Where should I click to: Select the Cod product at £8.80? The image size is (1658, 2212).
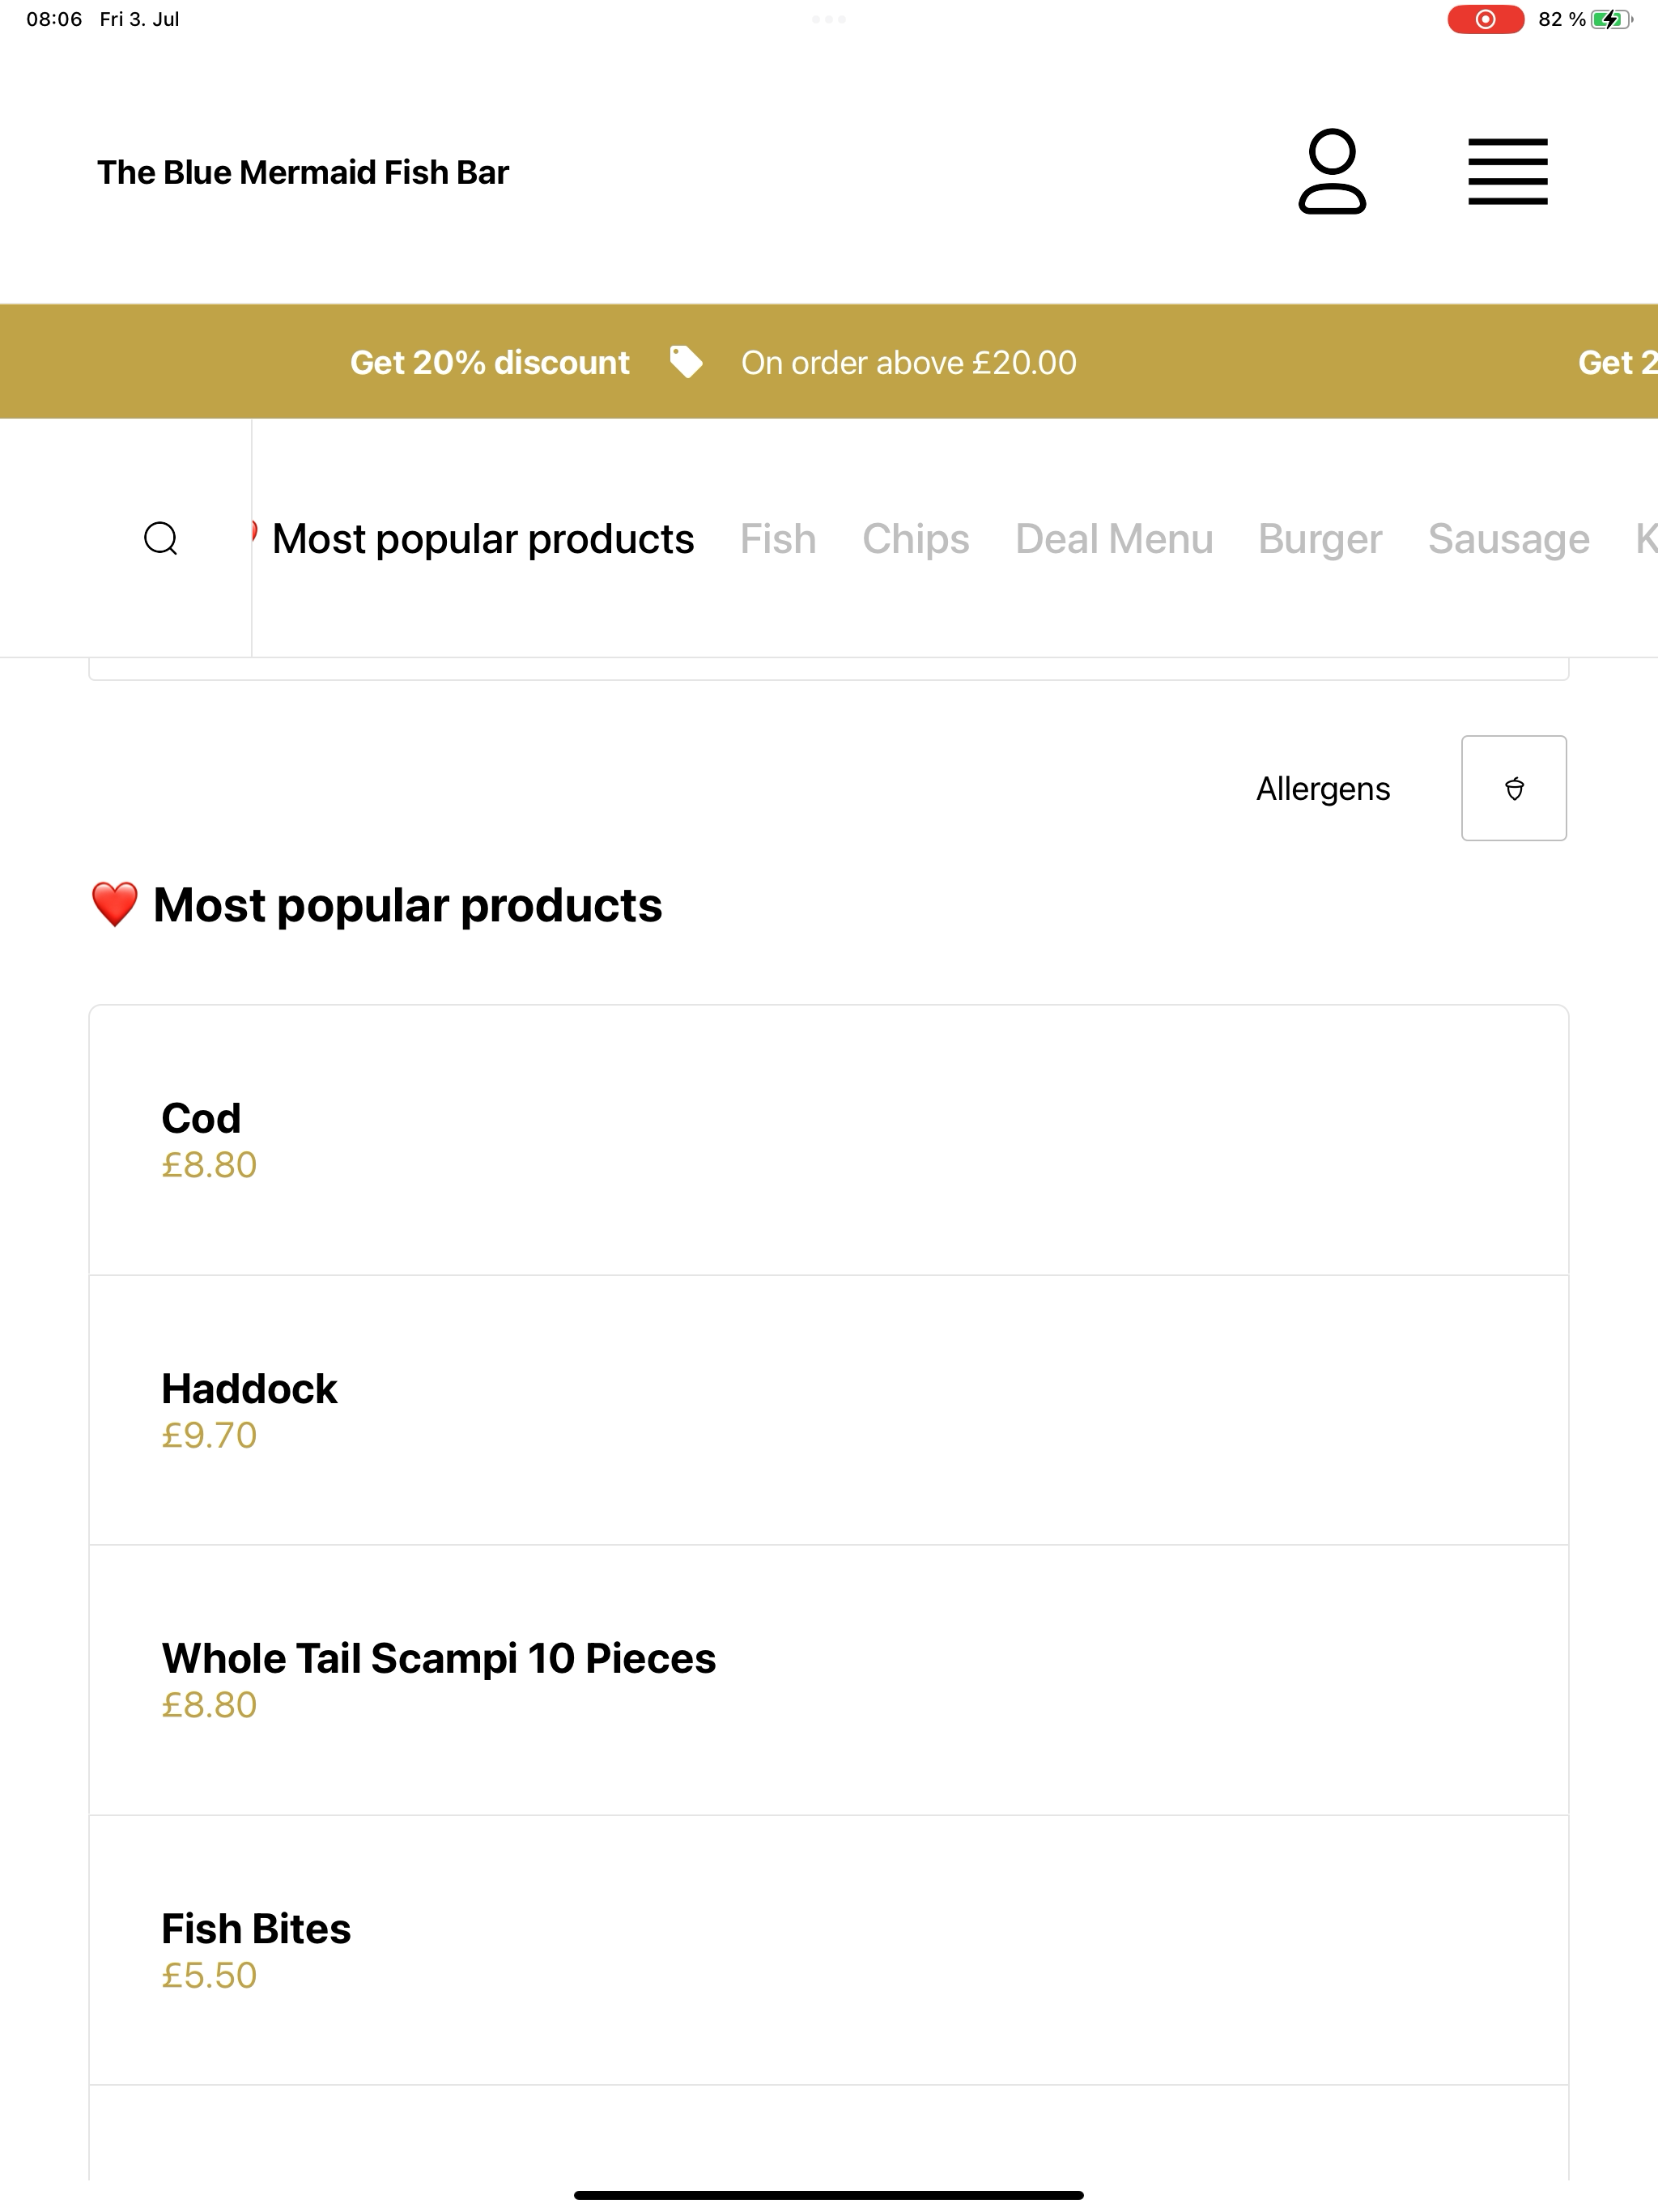pyautogui.click(x=829, y=1140)
